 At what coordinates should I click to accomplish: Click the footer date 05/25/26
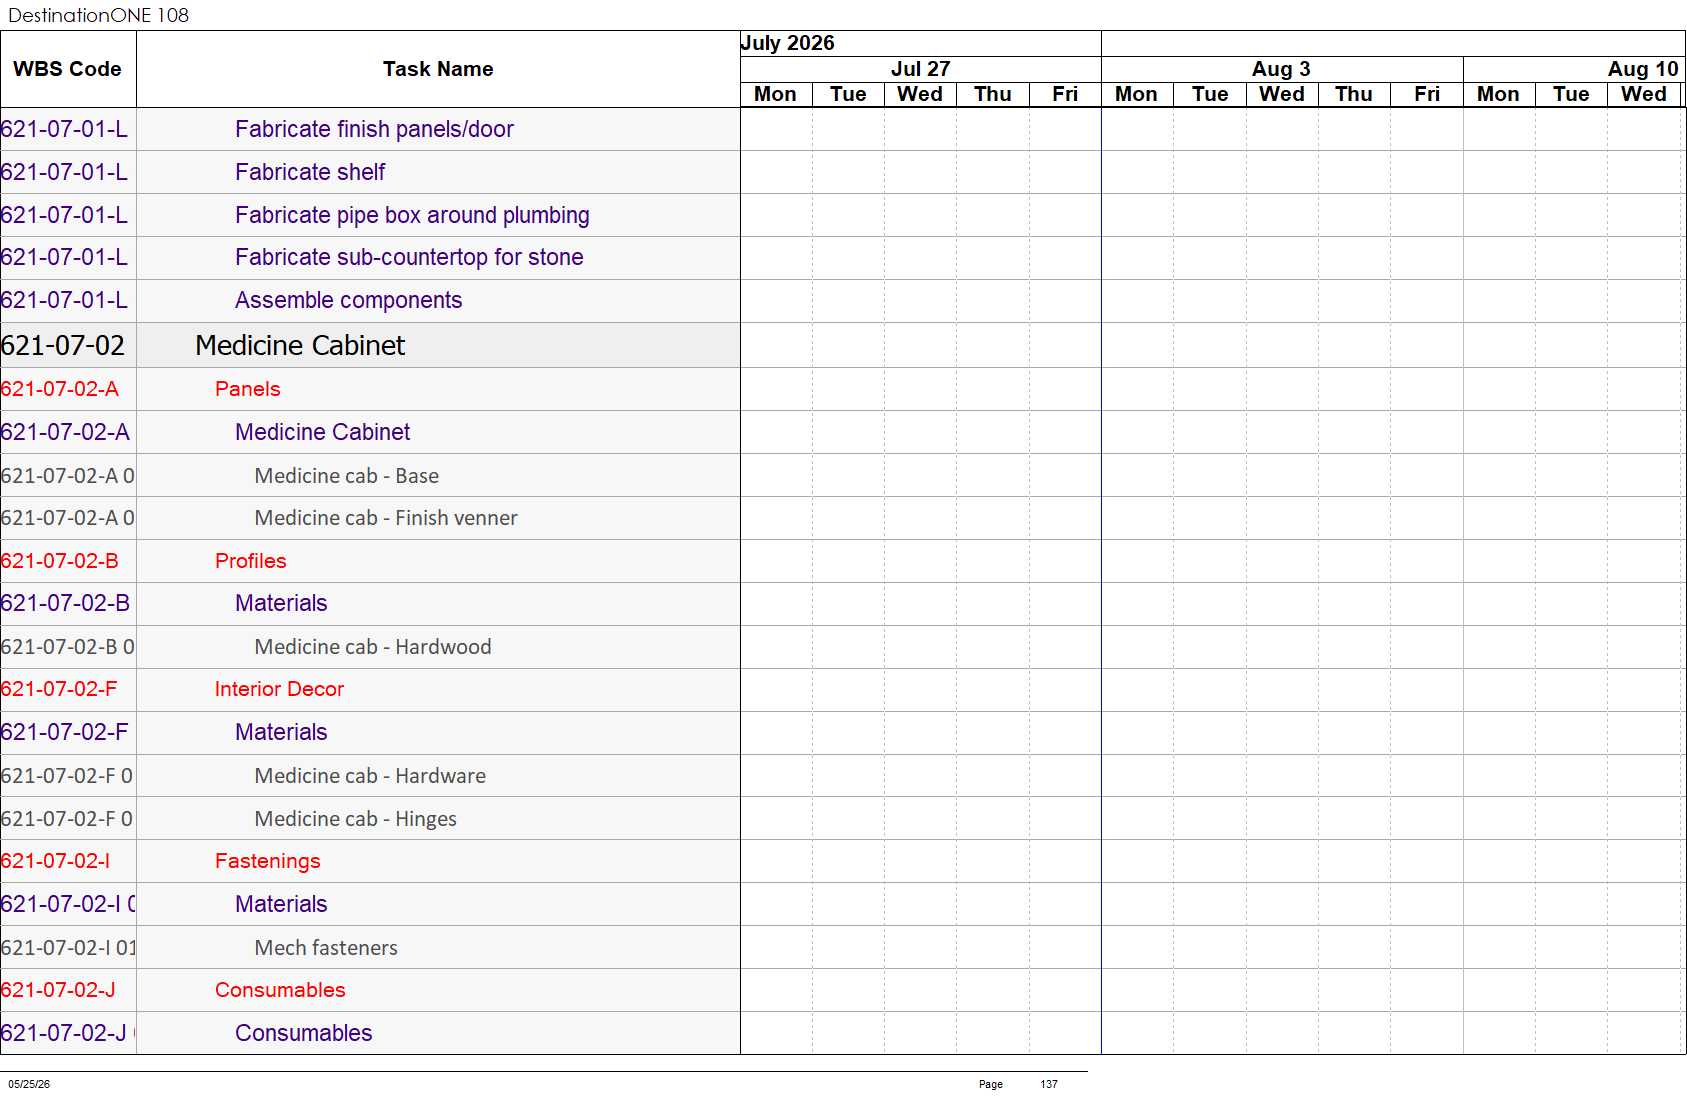point(29,1084)
